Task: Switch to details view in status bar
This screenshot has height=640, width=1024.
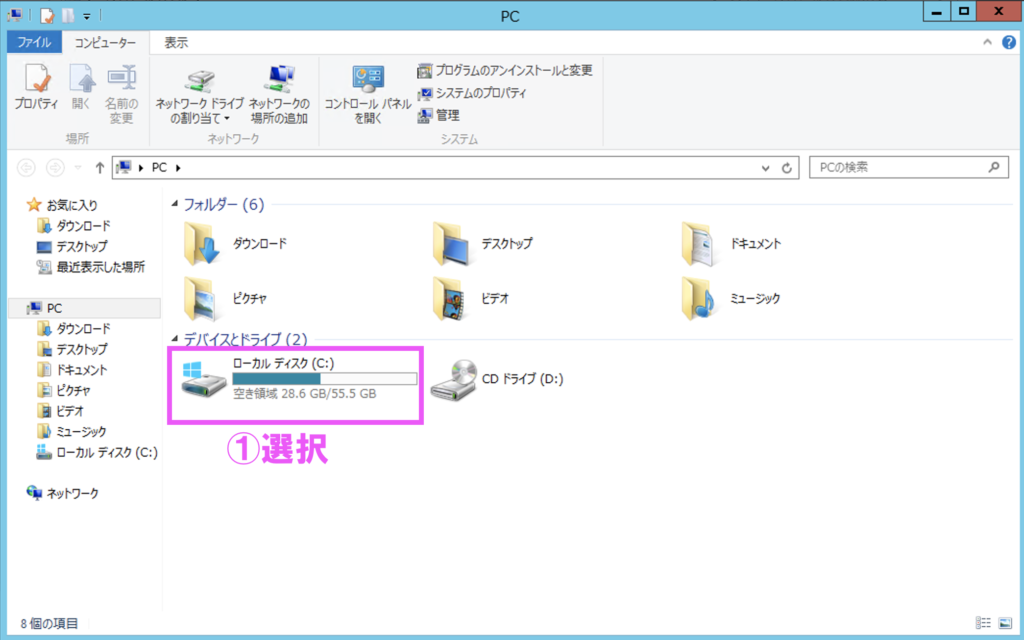Action: tap(983, 623)
